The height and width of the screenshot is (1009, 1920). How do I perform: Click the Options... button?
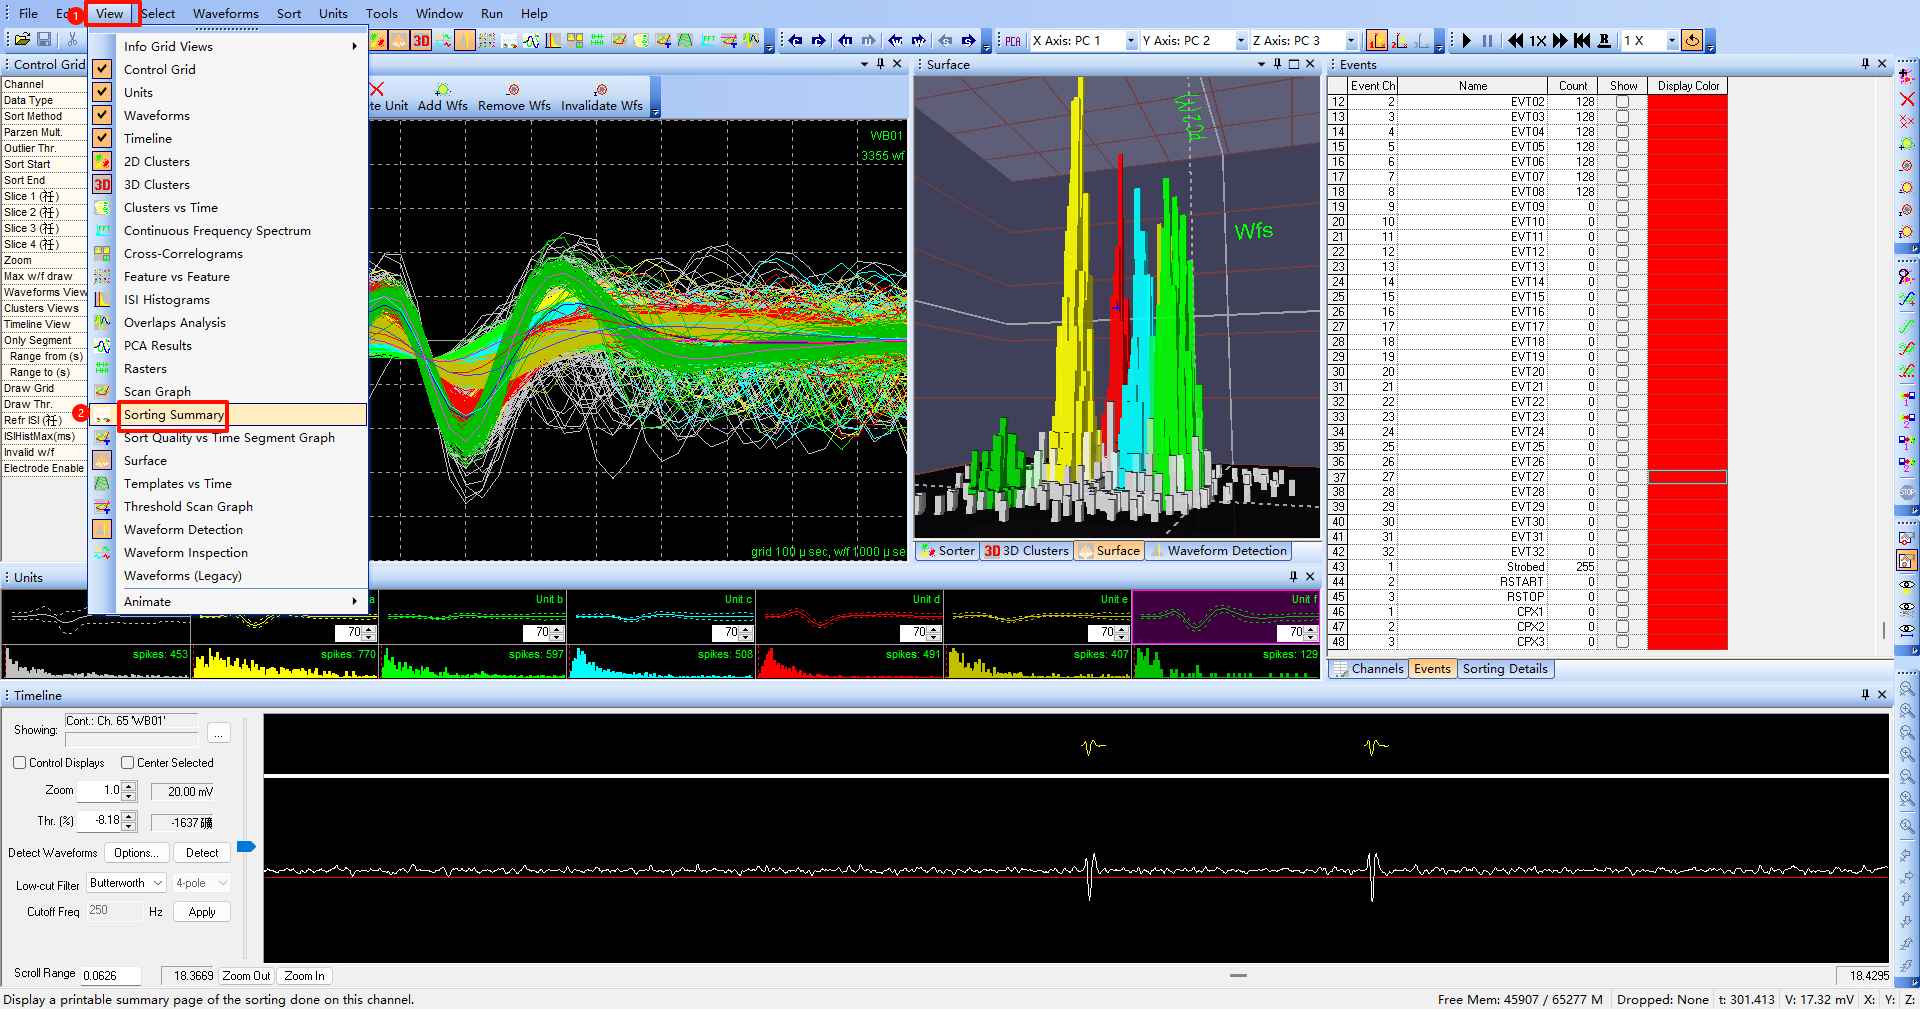(x=136, y=853)
